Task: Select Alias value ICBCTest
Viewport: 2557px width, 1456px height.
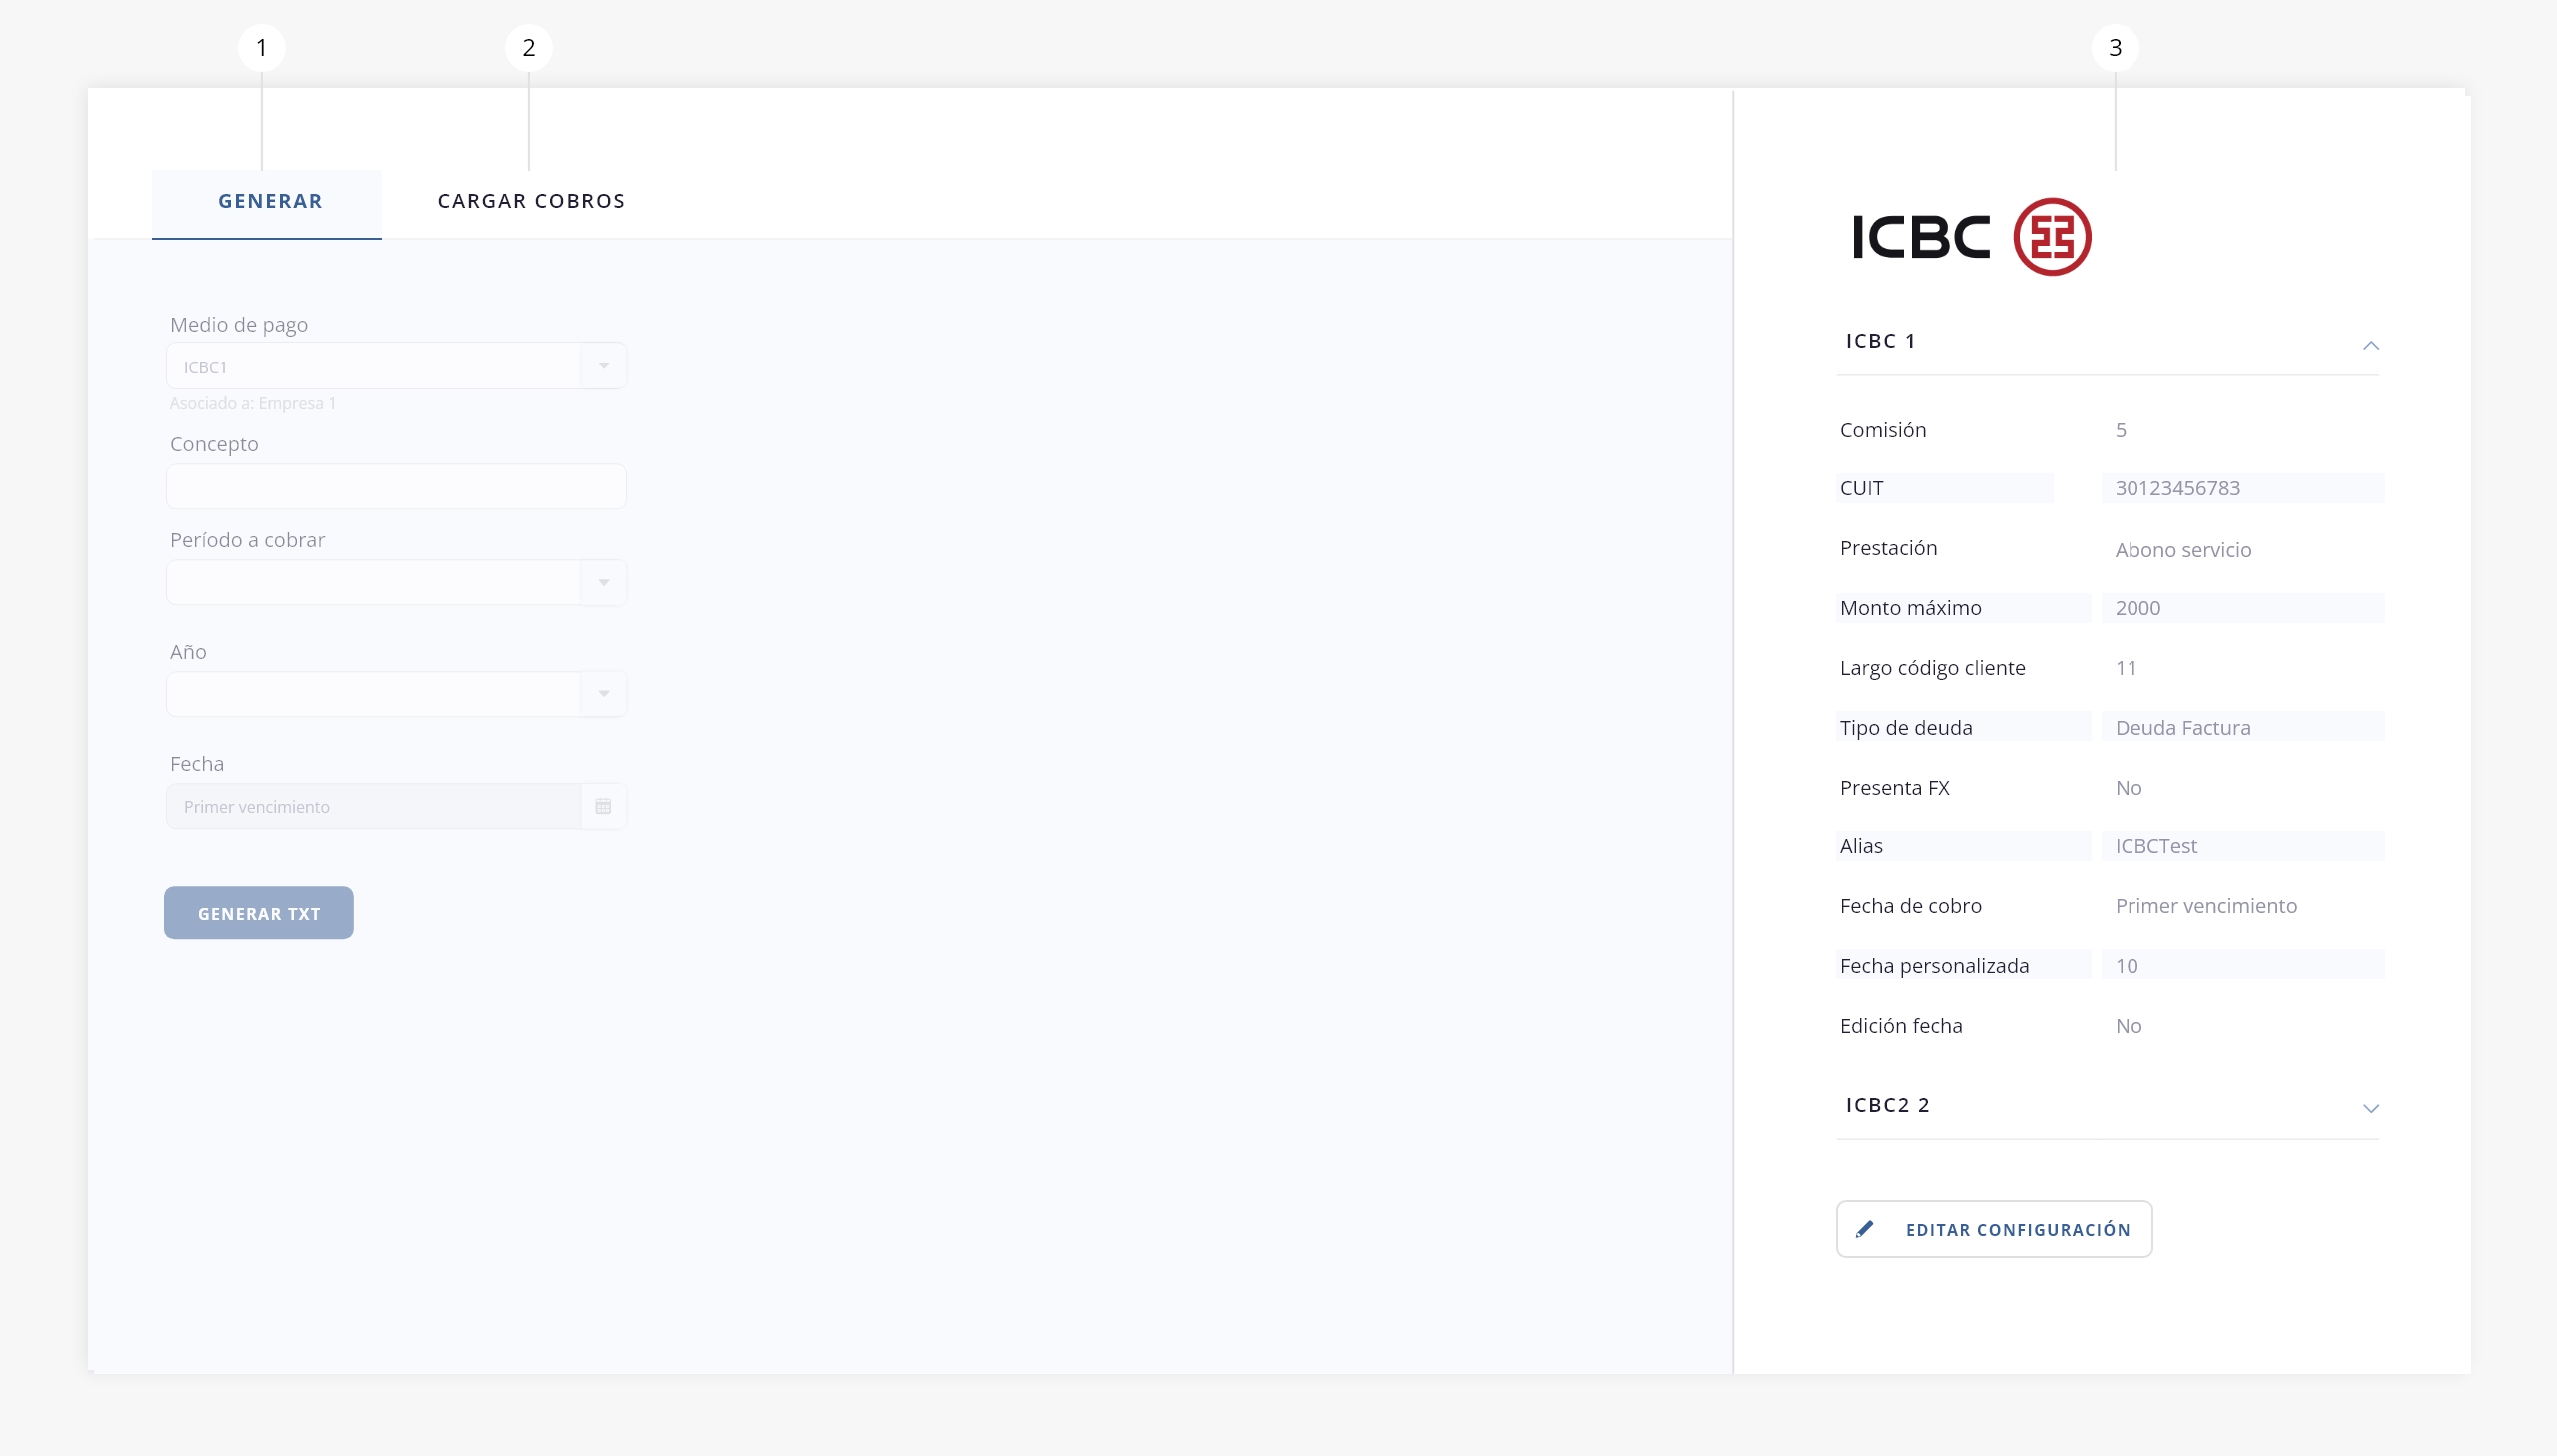Action: 2156,847
